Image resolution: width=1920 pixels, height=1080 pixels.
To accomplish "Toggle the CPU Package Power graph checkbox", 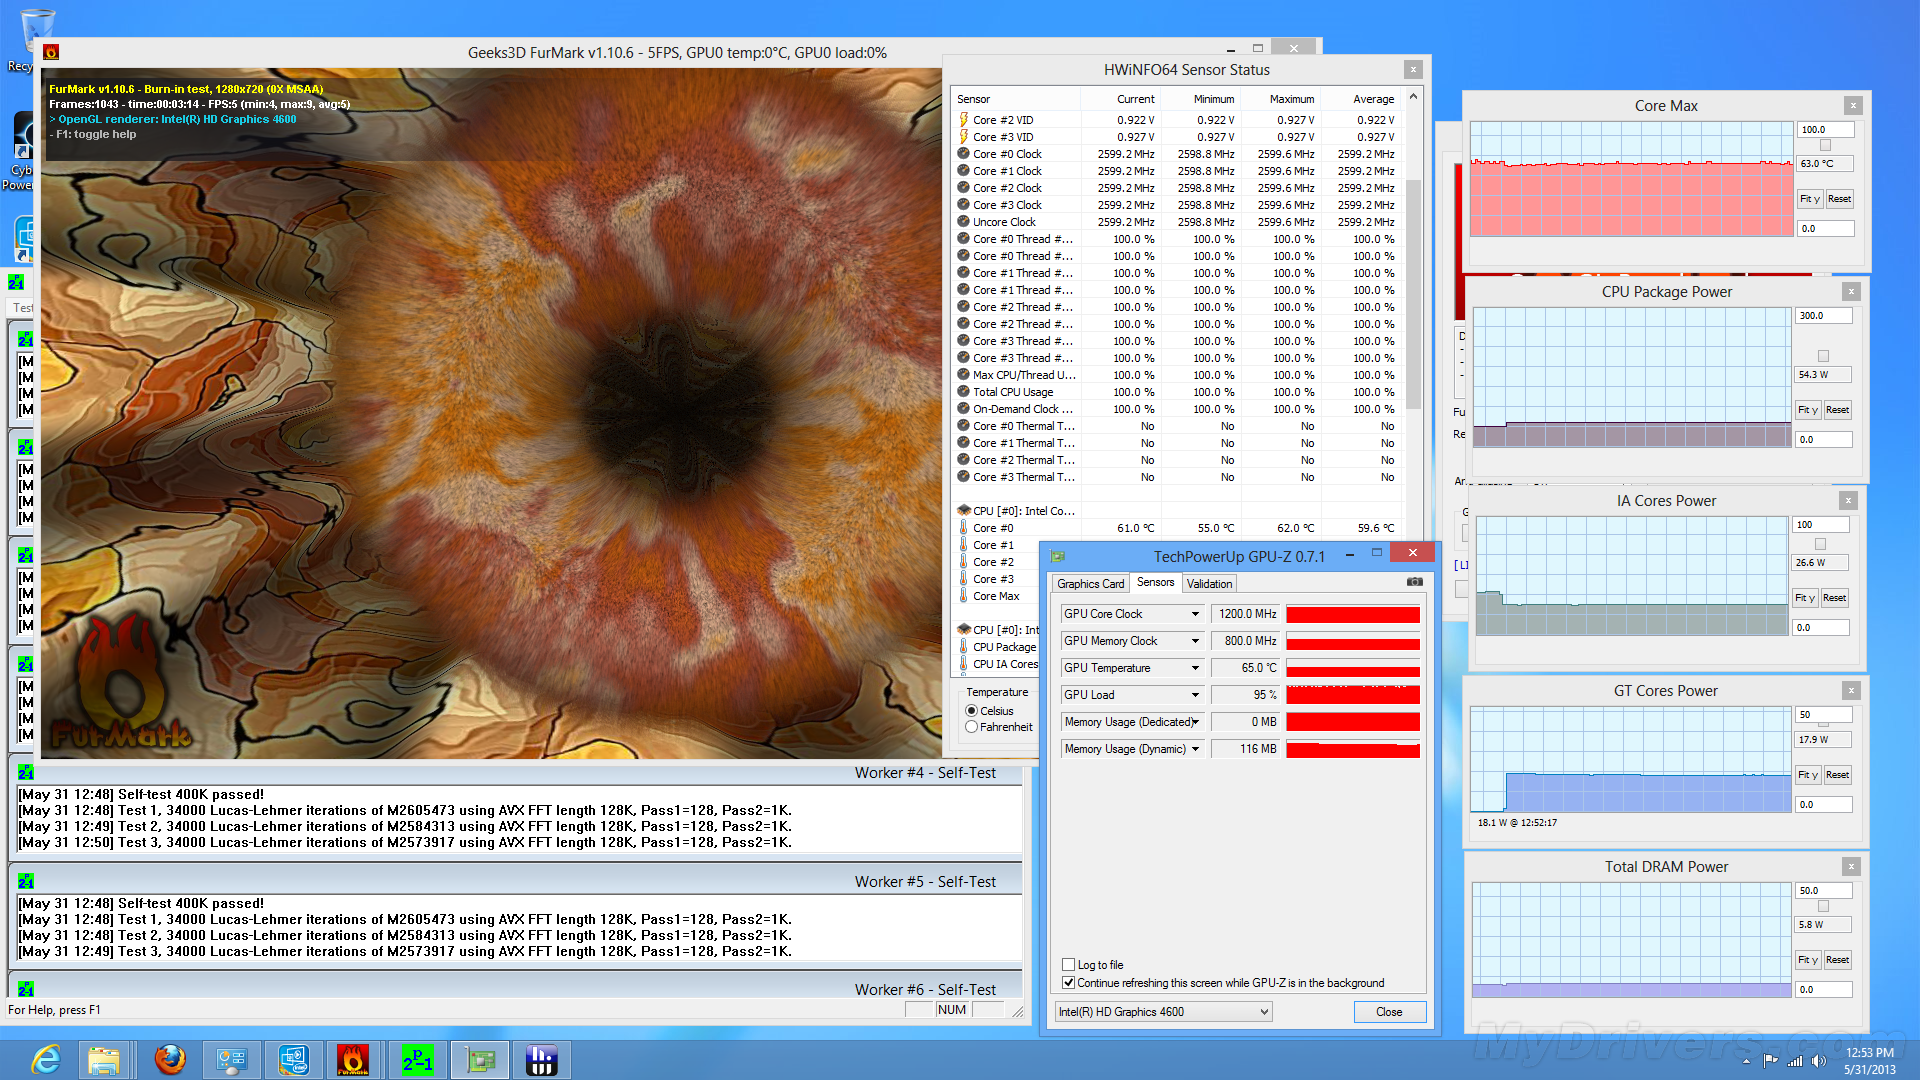I will coord(1823,356).
